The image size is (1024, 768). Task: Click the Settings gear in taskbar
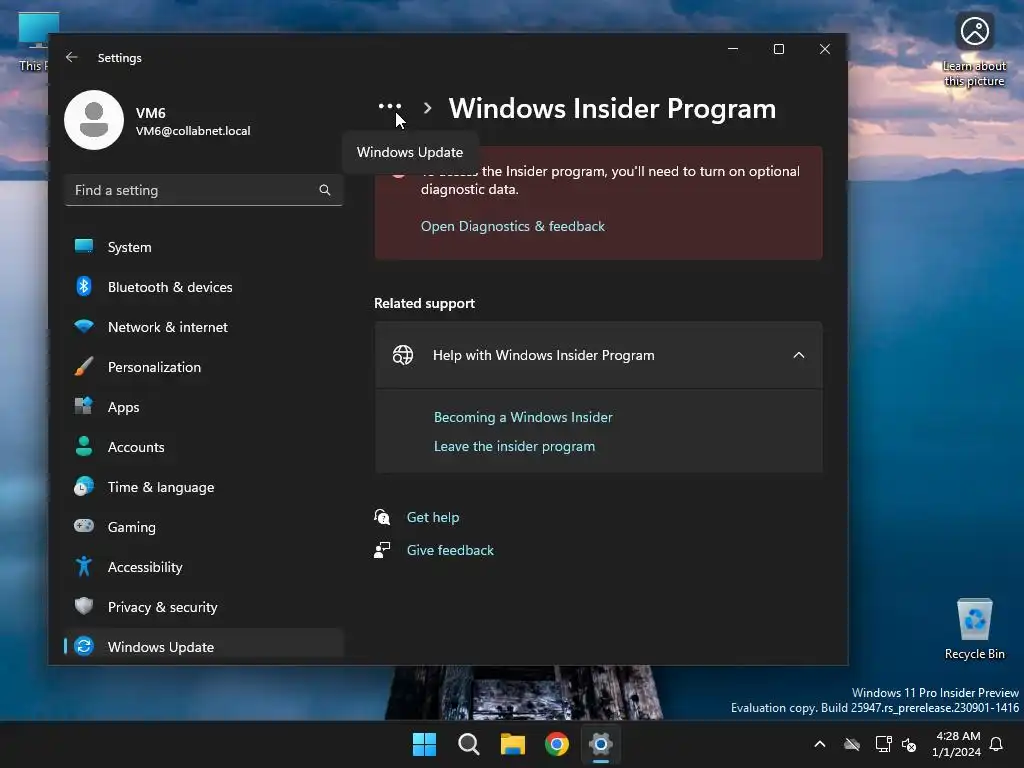click(601, 744)
